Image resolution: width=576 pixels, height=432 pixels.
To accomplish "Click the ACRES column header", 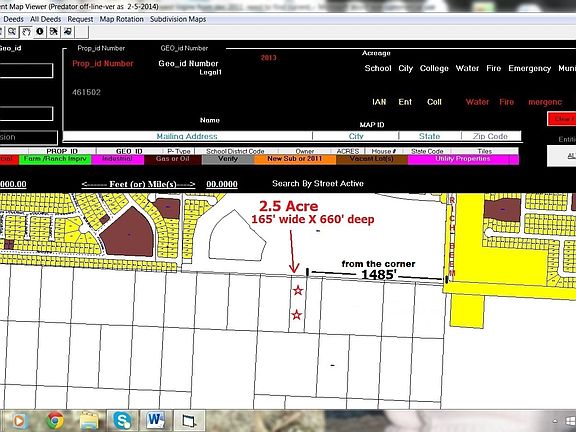I will click(348, 151).
